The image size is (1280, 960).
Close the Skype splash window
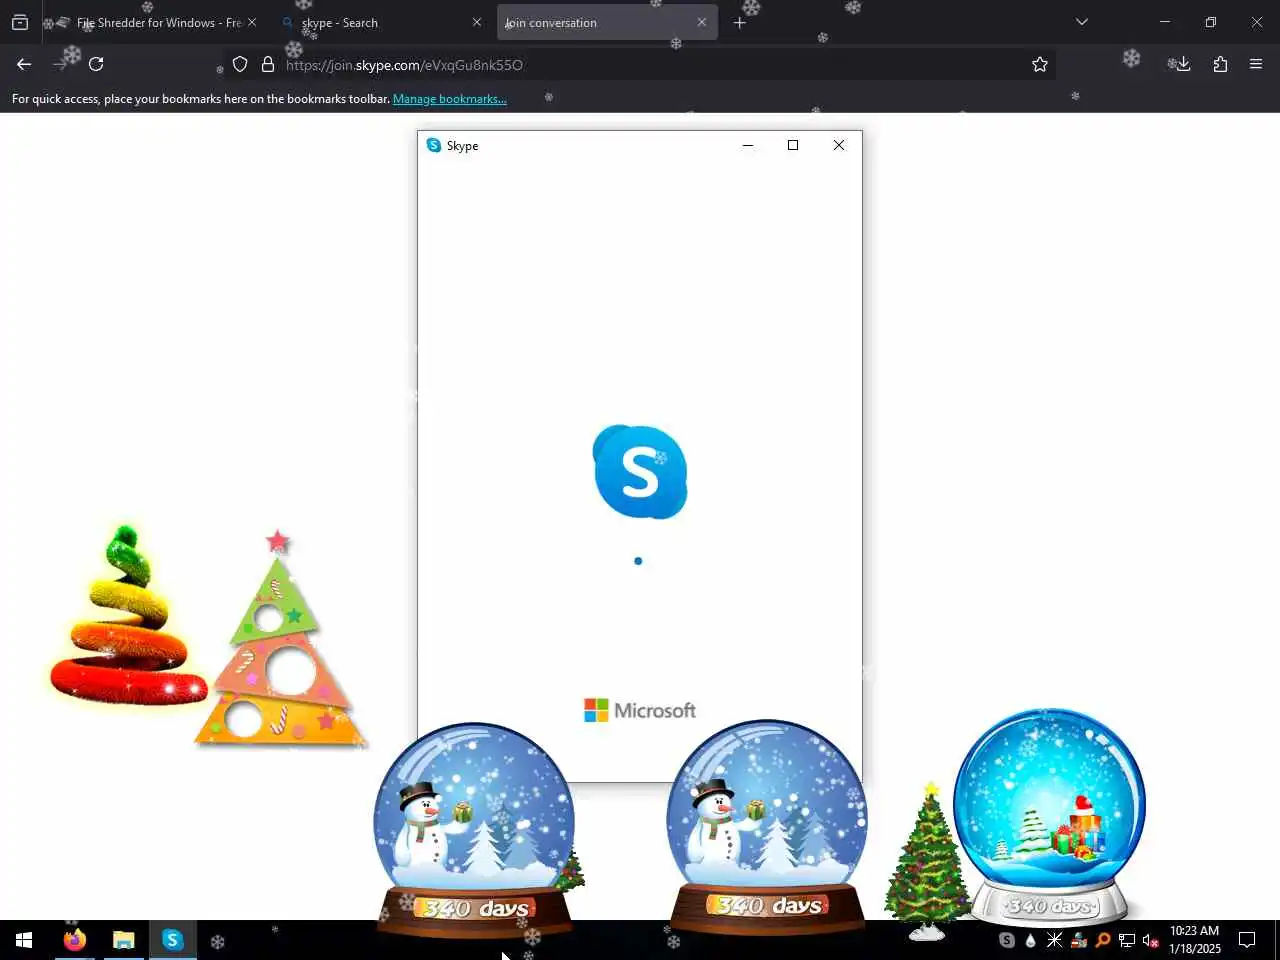coord(839,145)
